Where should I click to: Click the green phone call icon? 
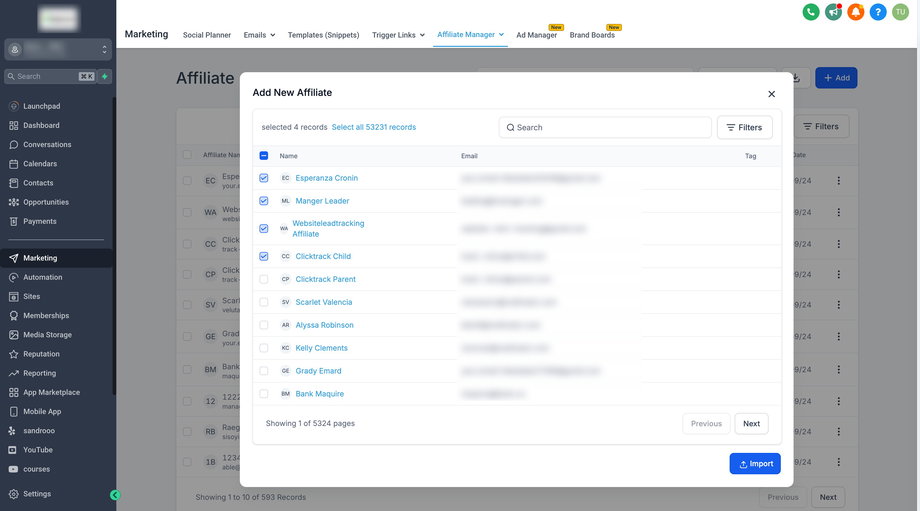pyautogui.click(x=811, y=12)
